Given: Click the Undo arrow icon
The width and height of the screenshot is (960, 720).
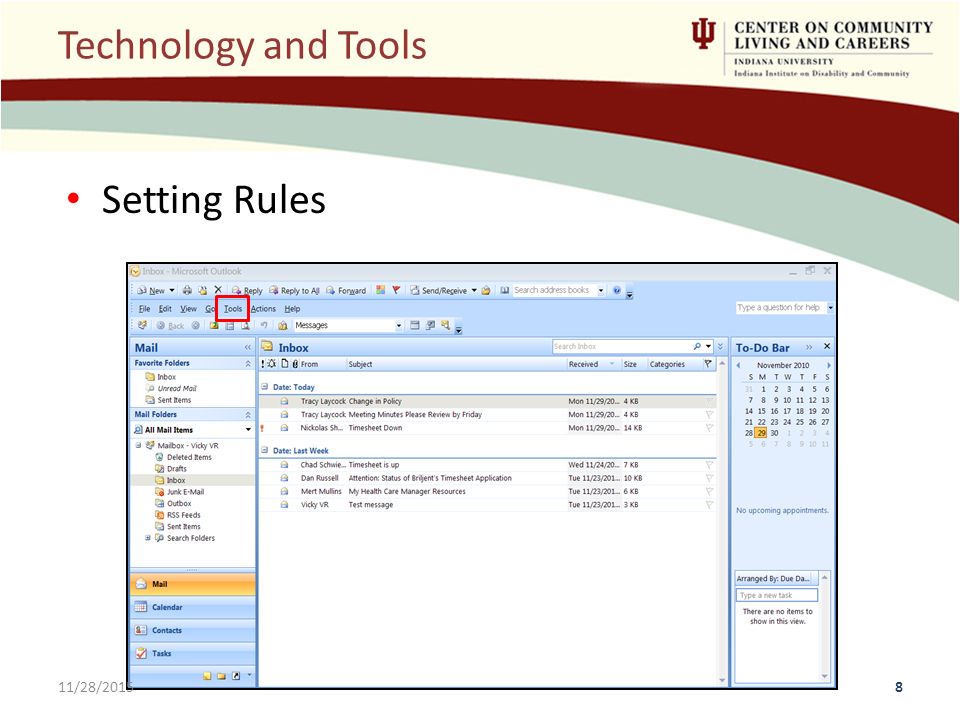Looking at the screenshot, I should 264,325.
